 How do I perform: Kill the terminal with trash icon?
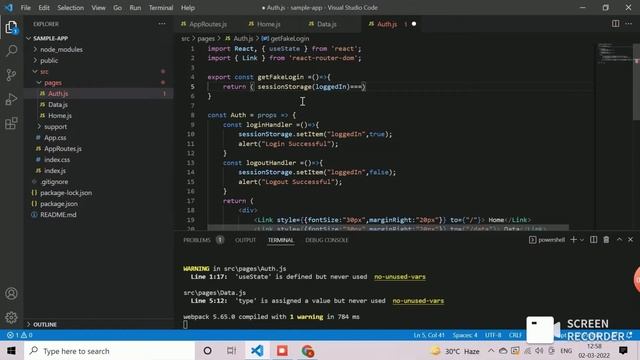coord(606,240)
